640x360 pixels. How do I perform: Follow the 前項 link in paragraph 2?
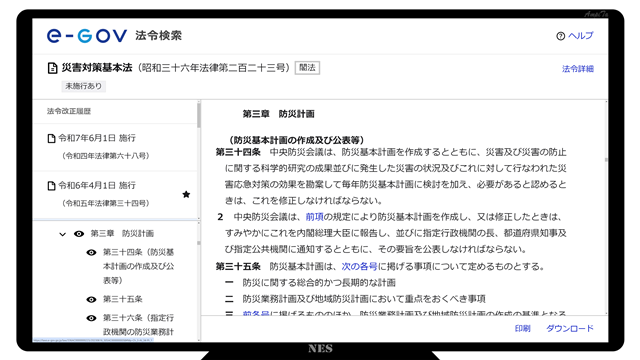pyautogui.click(x=314, y=217)
